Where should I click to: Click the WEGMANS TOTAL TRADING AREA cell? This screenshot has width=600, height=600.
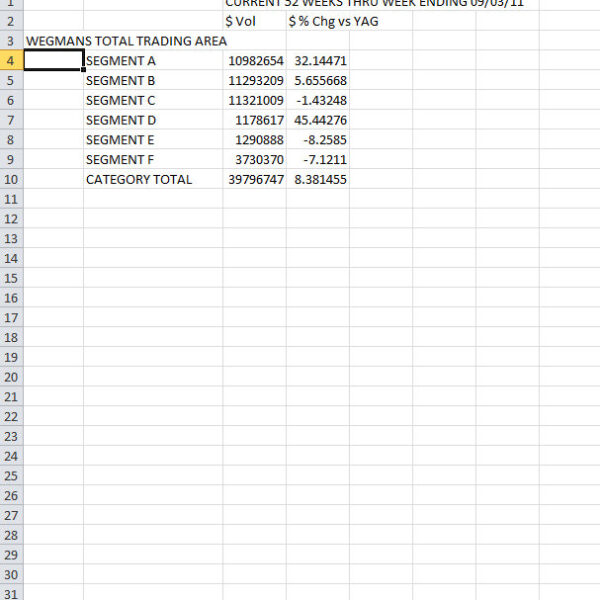pyautogui.click(x=126, y=41)
